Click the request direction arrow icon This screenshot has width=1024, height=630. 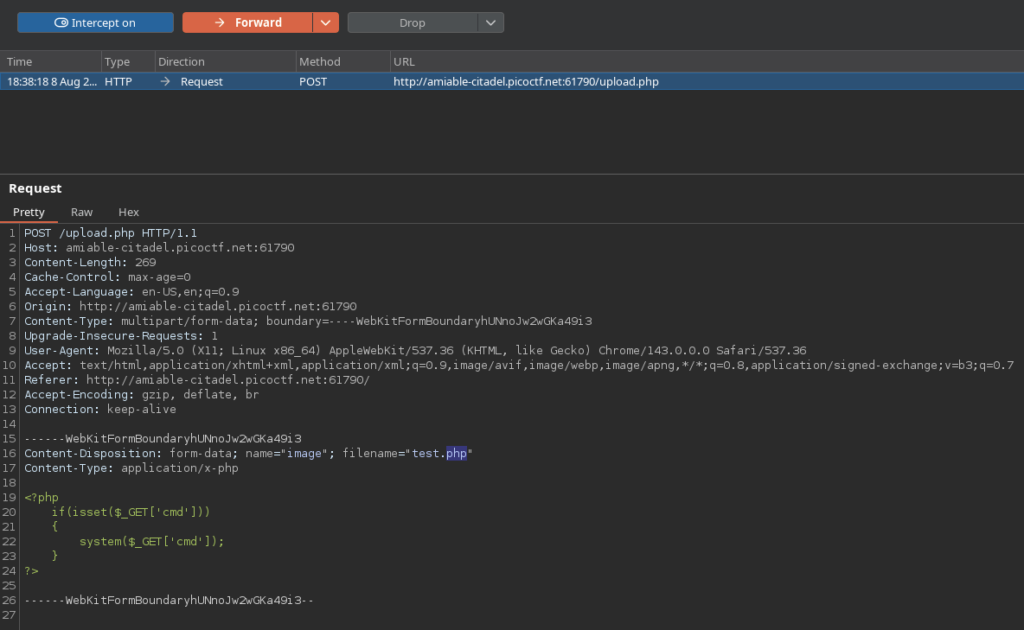coord(165,82)
